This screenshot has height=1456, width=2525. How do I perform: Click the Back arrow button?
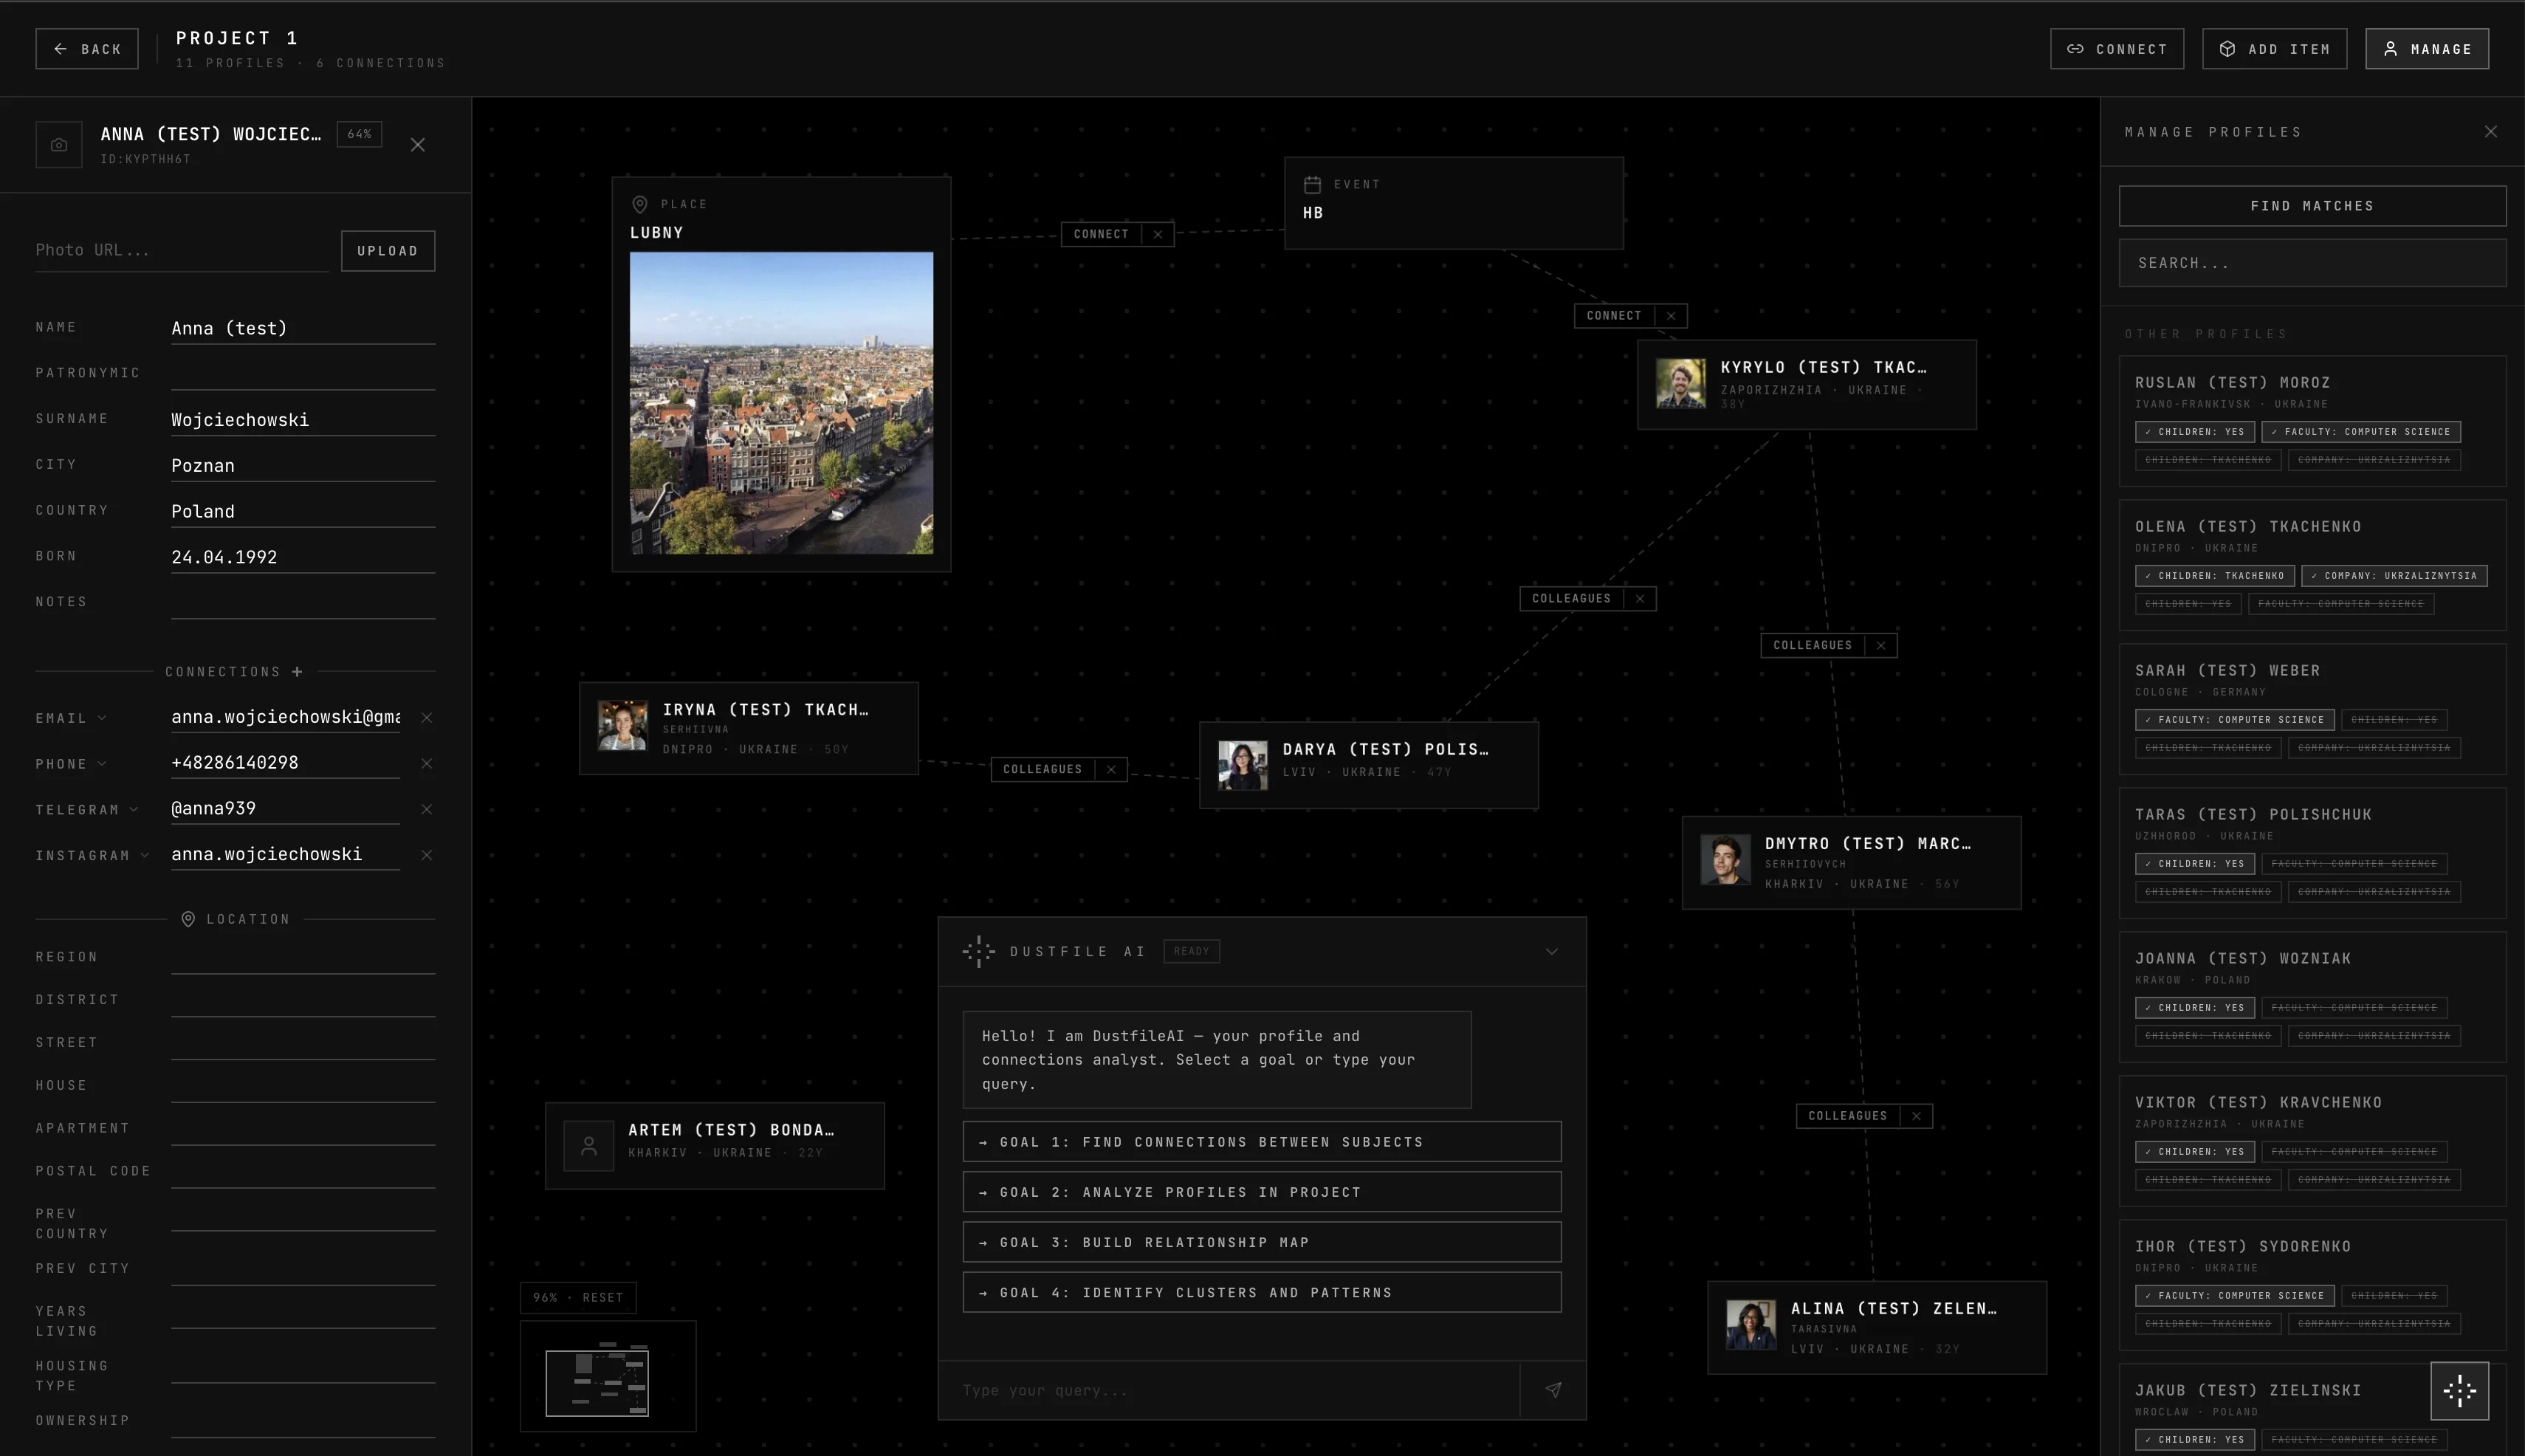(87, 49)
